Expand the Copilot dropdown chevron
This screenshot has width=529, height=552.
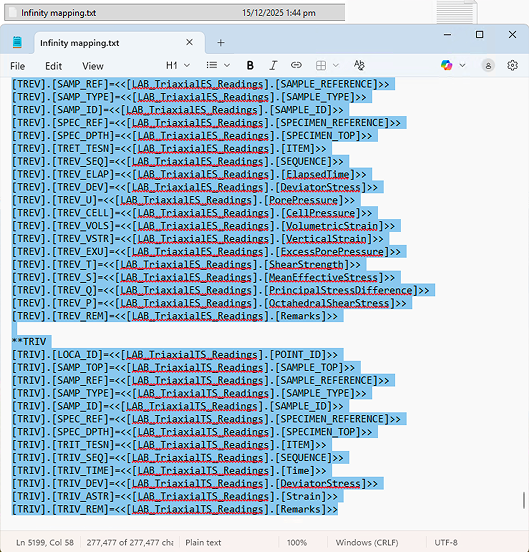462,65
